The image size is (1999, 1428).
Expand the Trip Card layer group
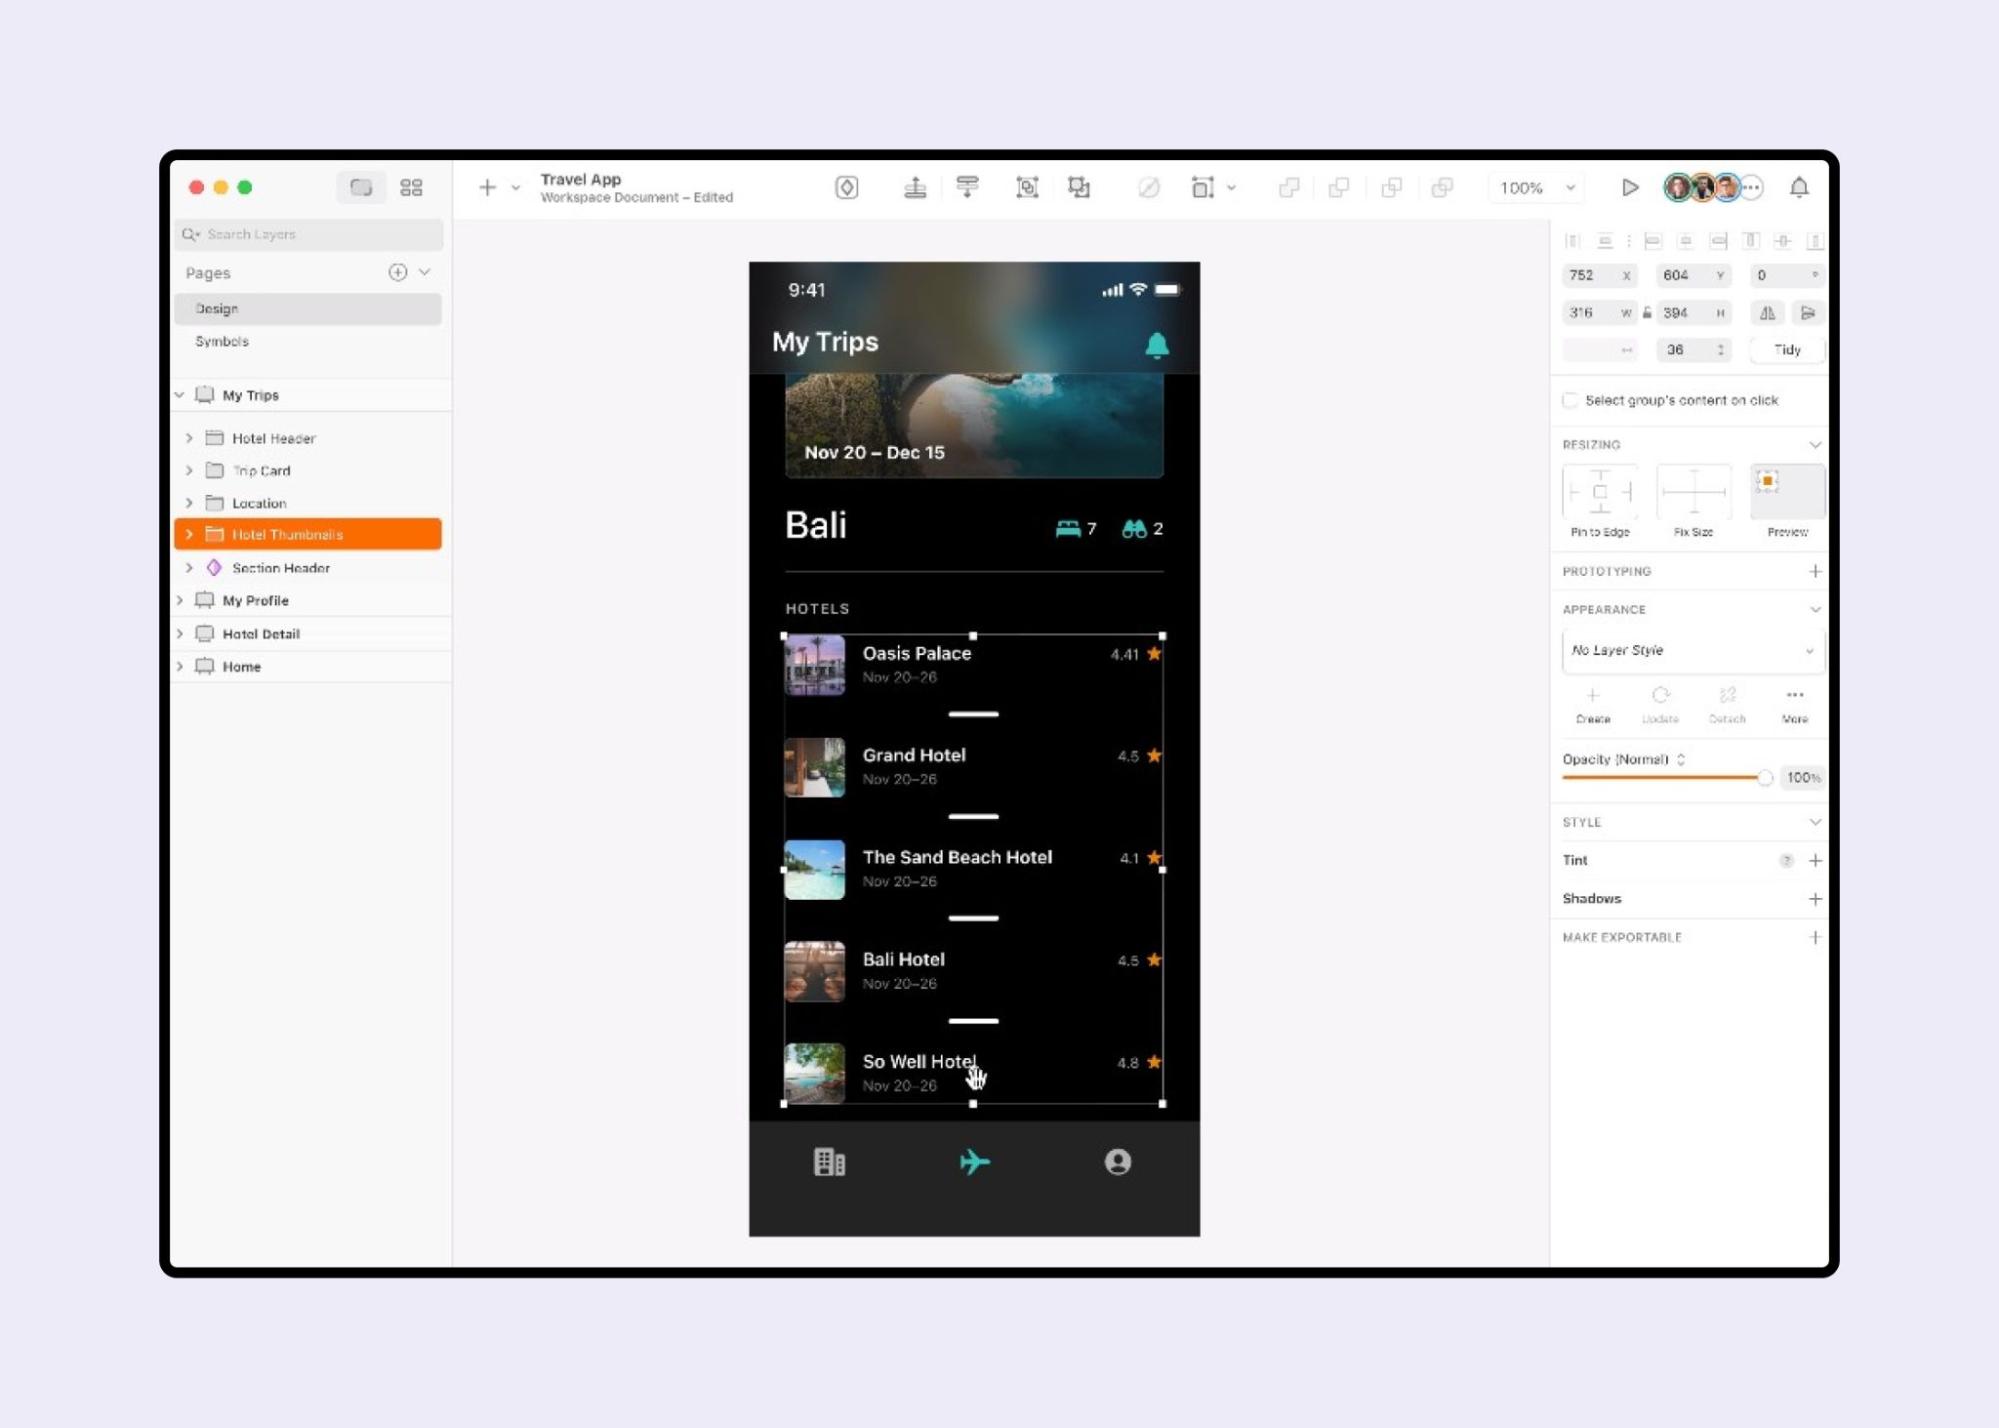coord(189,471)
